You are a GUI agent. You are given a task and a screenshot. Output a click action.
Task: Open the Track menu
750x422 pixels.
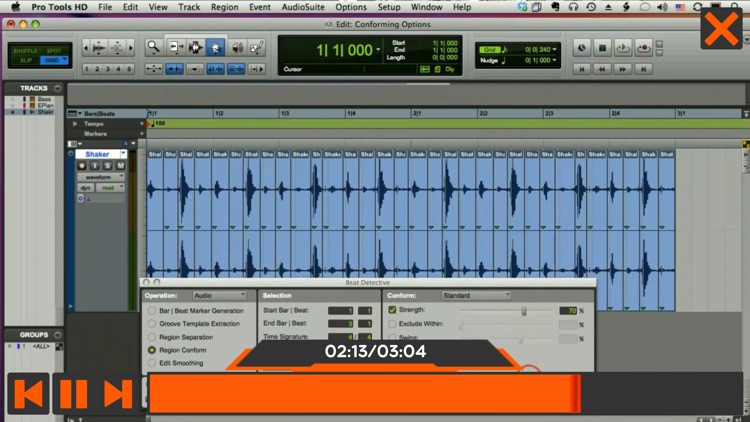tap(189, 7)
